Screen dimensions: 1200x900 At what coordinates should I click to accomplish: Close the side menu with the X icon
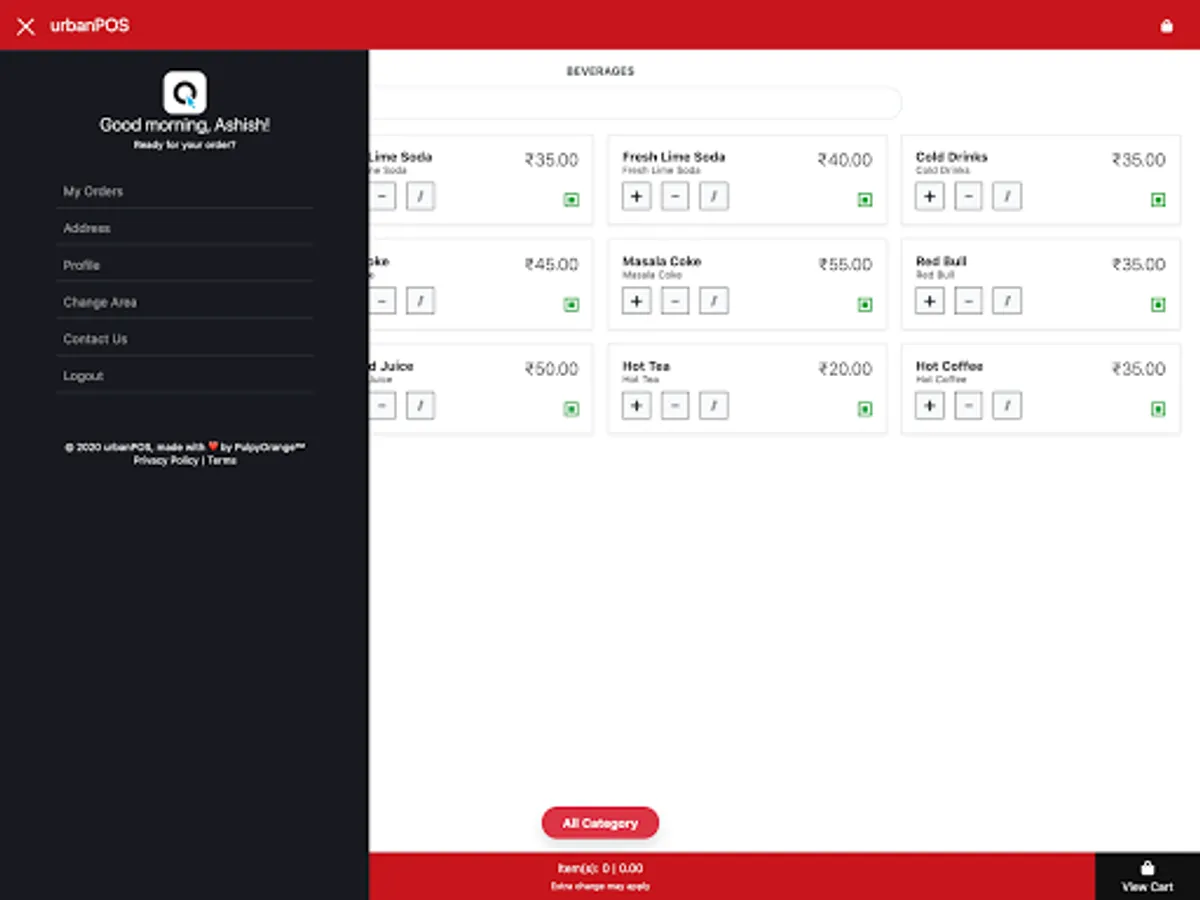[26, 26]
